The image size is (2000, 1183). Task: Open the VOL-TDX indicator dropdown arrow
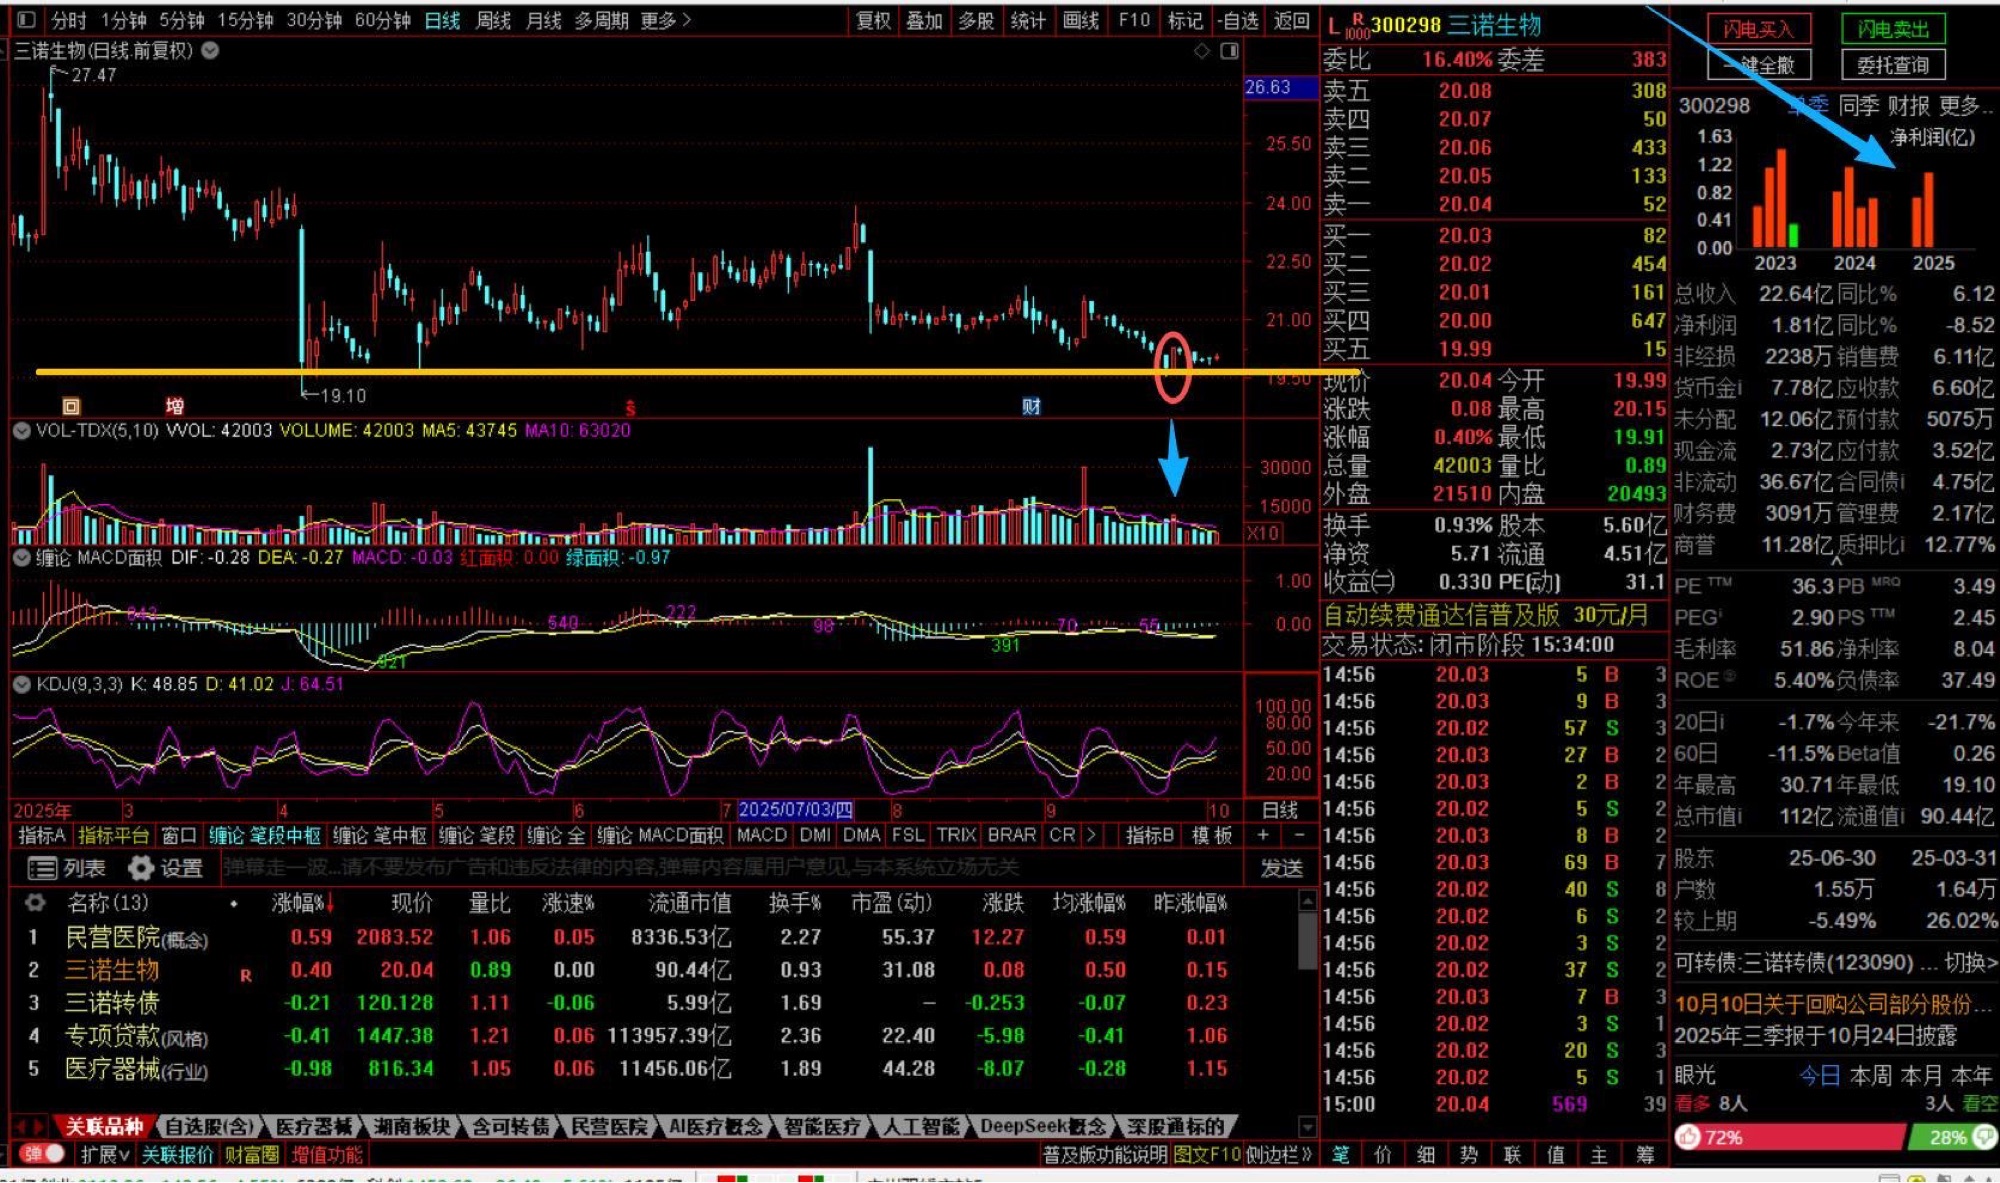coord(21,431)
